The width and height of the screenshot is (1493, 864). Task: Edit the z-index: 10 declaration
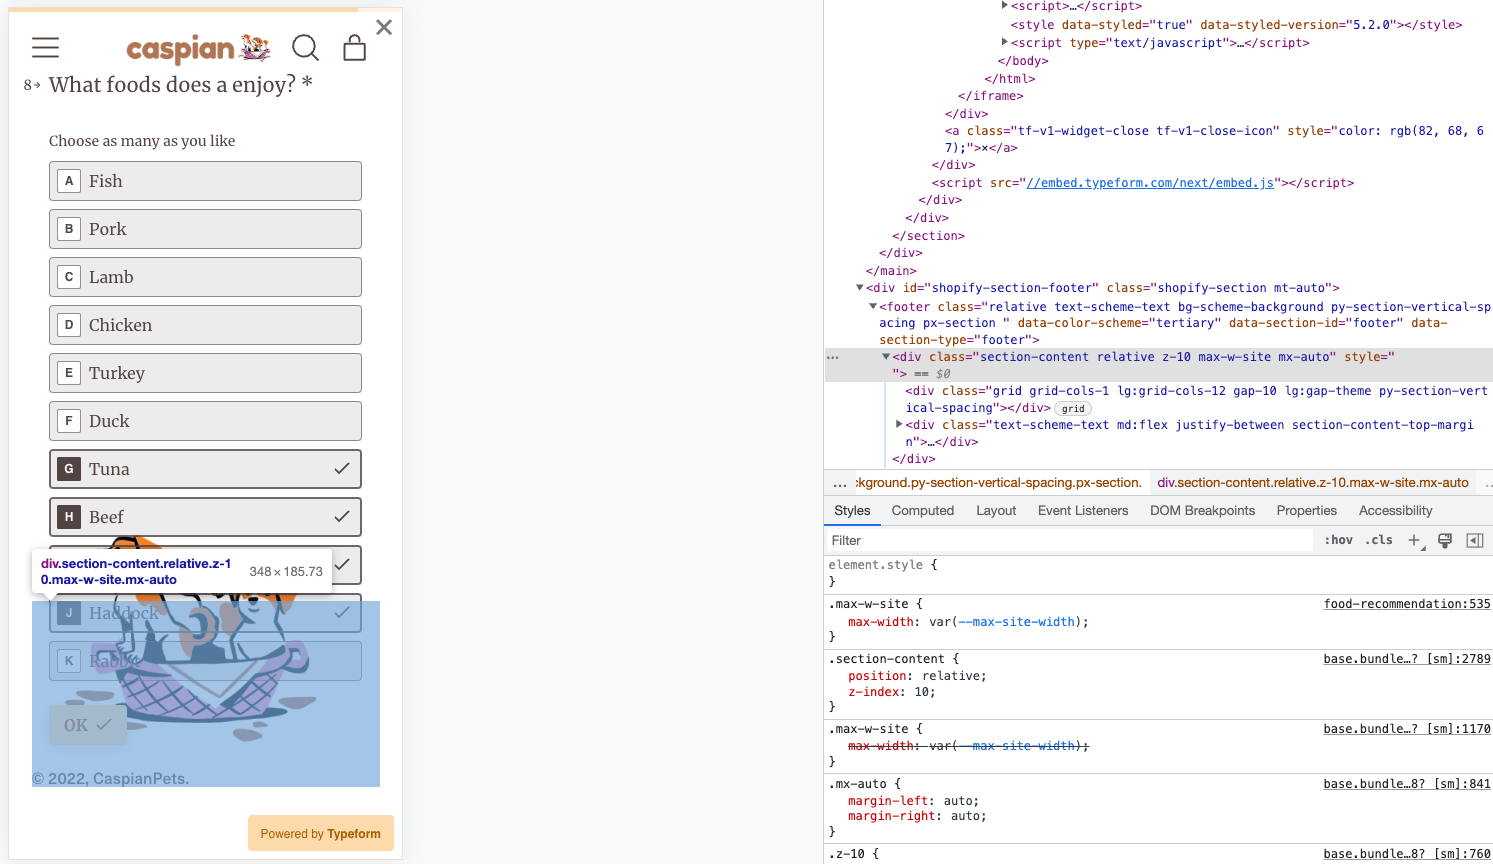892,692
